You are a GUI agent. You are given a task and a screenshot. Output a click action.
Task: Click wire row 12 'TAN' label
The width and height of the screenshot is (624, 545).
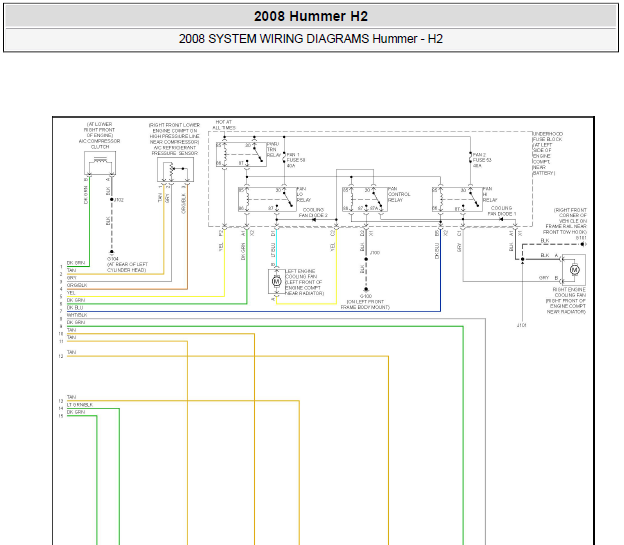pyautogui.click(x=71, y=352)
